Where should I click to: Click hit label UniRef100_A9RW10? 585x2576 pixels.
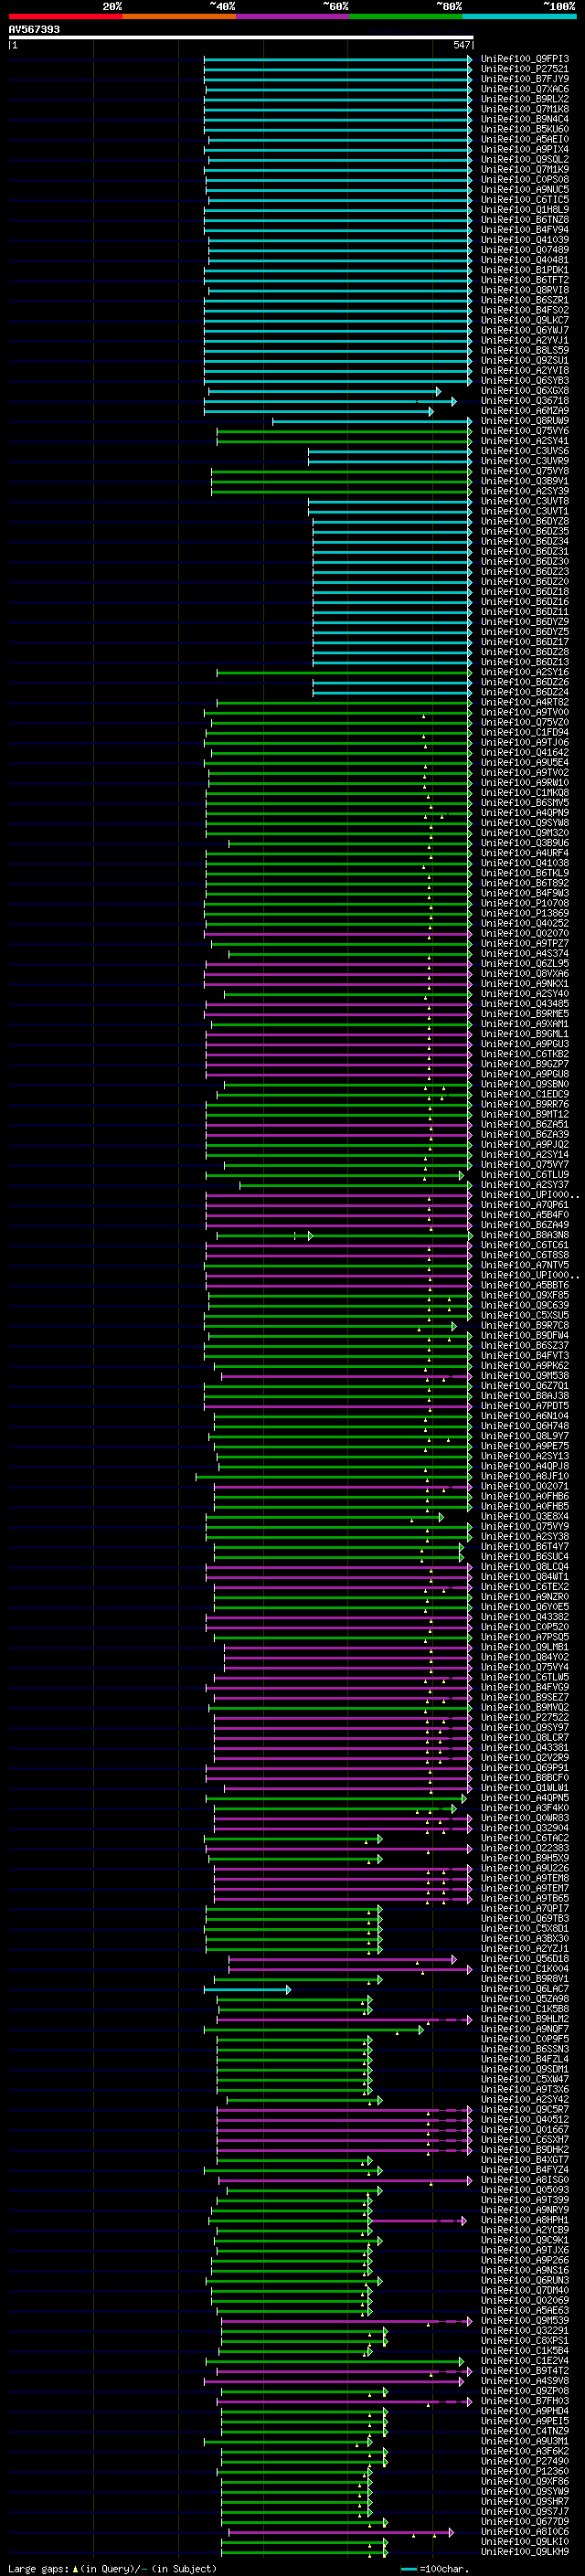click(525, 783)
